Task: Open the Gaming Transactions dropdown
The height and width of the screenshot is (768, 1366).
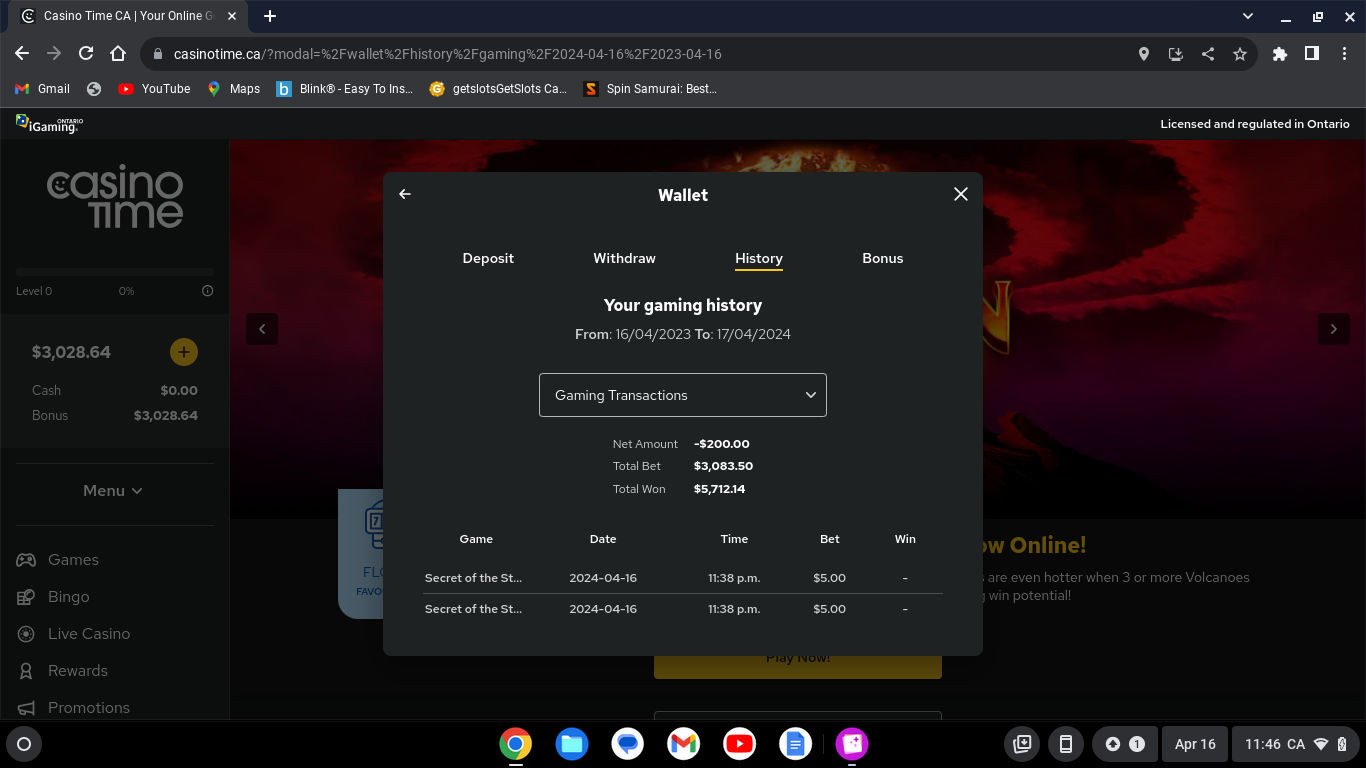Action: [x=682, y=395]
